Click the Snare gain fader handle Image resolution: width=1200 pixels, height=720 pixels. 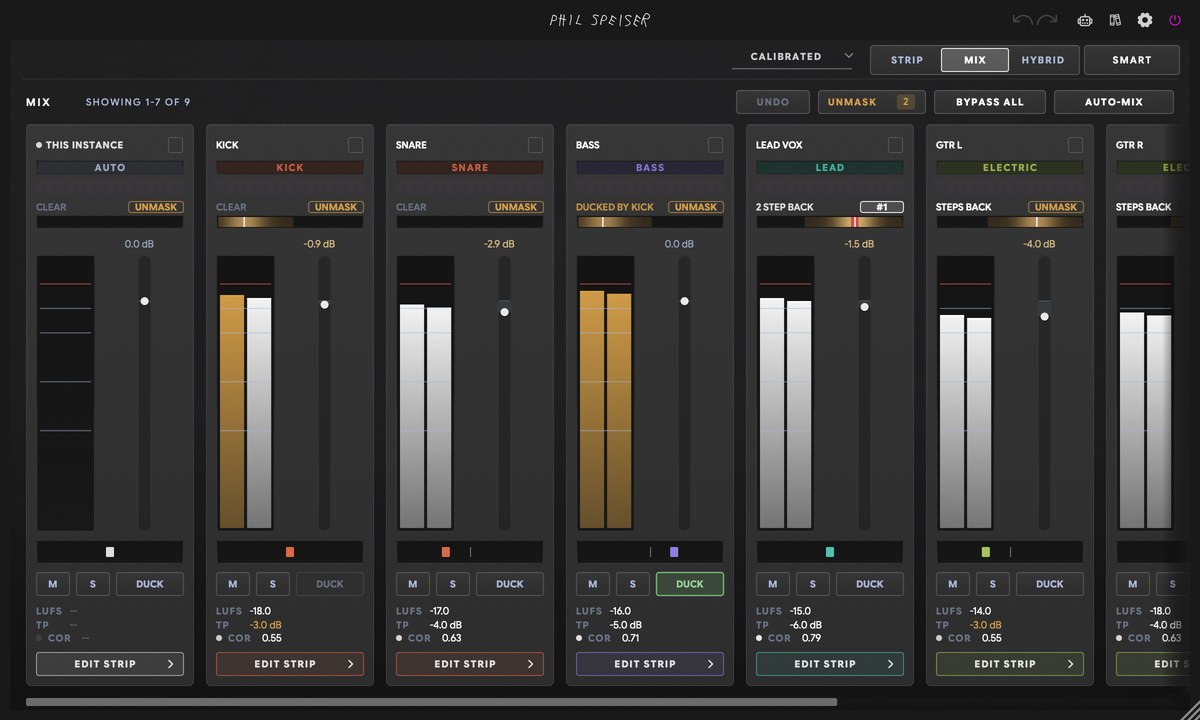[504, 312]
